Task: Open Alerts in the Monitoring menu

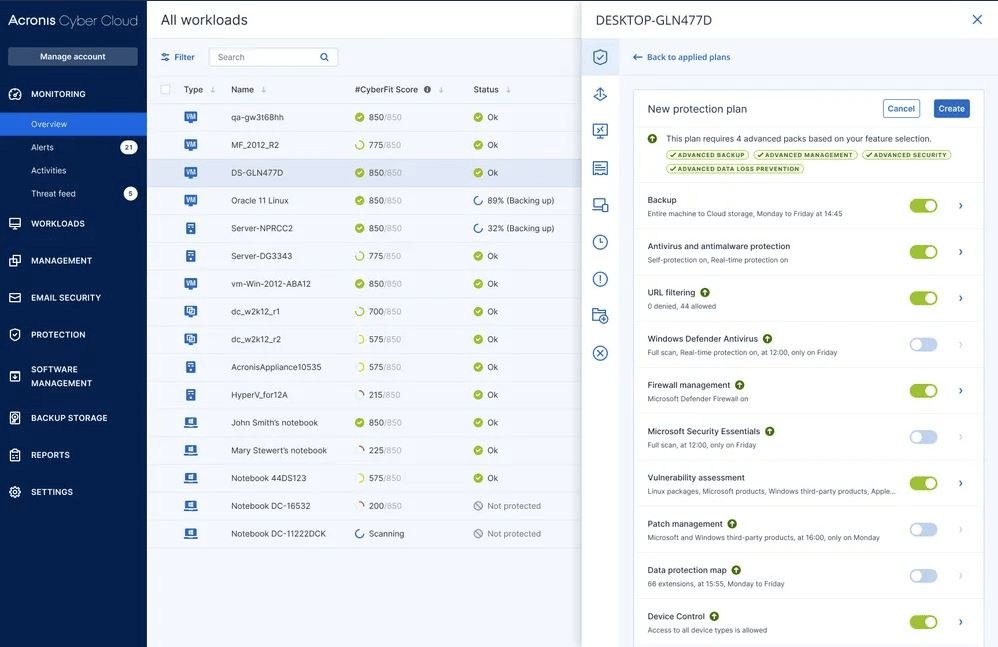Action: 42,147
